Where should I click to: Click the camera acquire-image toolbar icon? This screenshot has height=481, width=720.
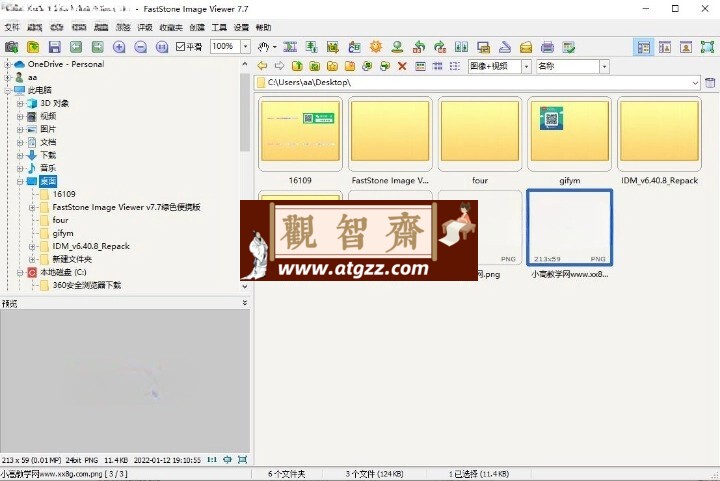tap(11, 47)
